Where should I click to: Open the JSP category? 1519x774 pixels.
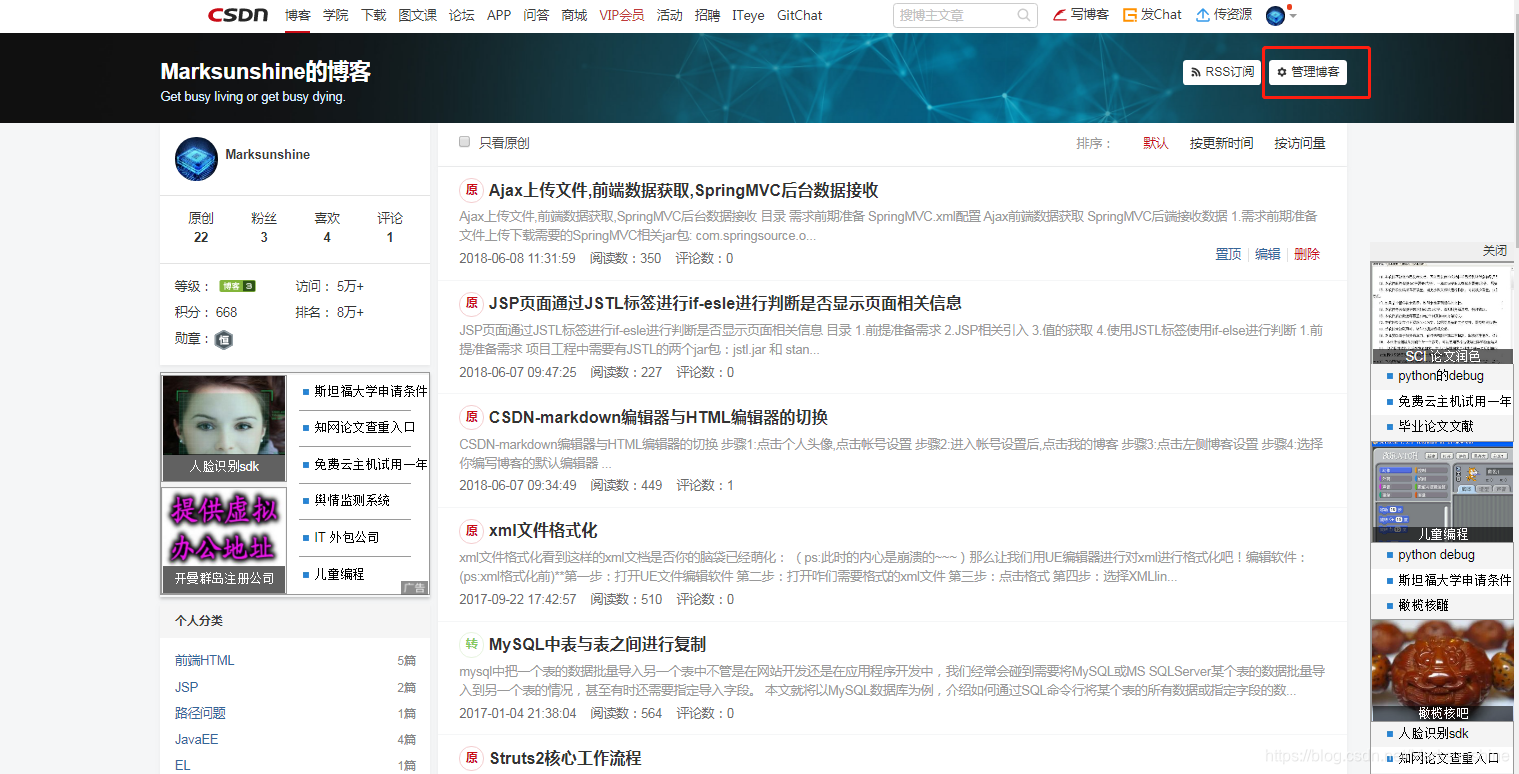coord(187,687)
